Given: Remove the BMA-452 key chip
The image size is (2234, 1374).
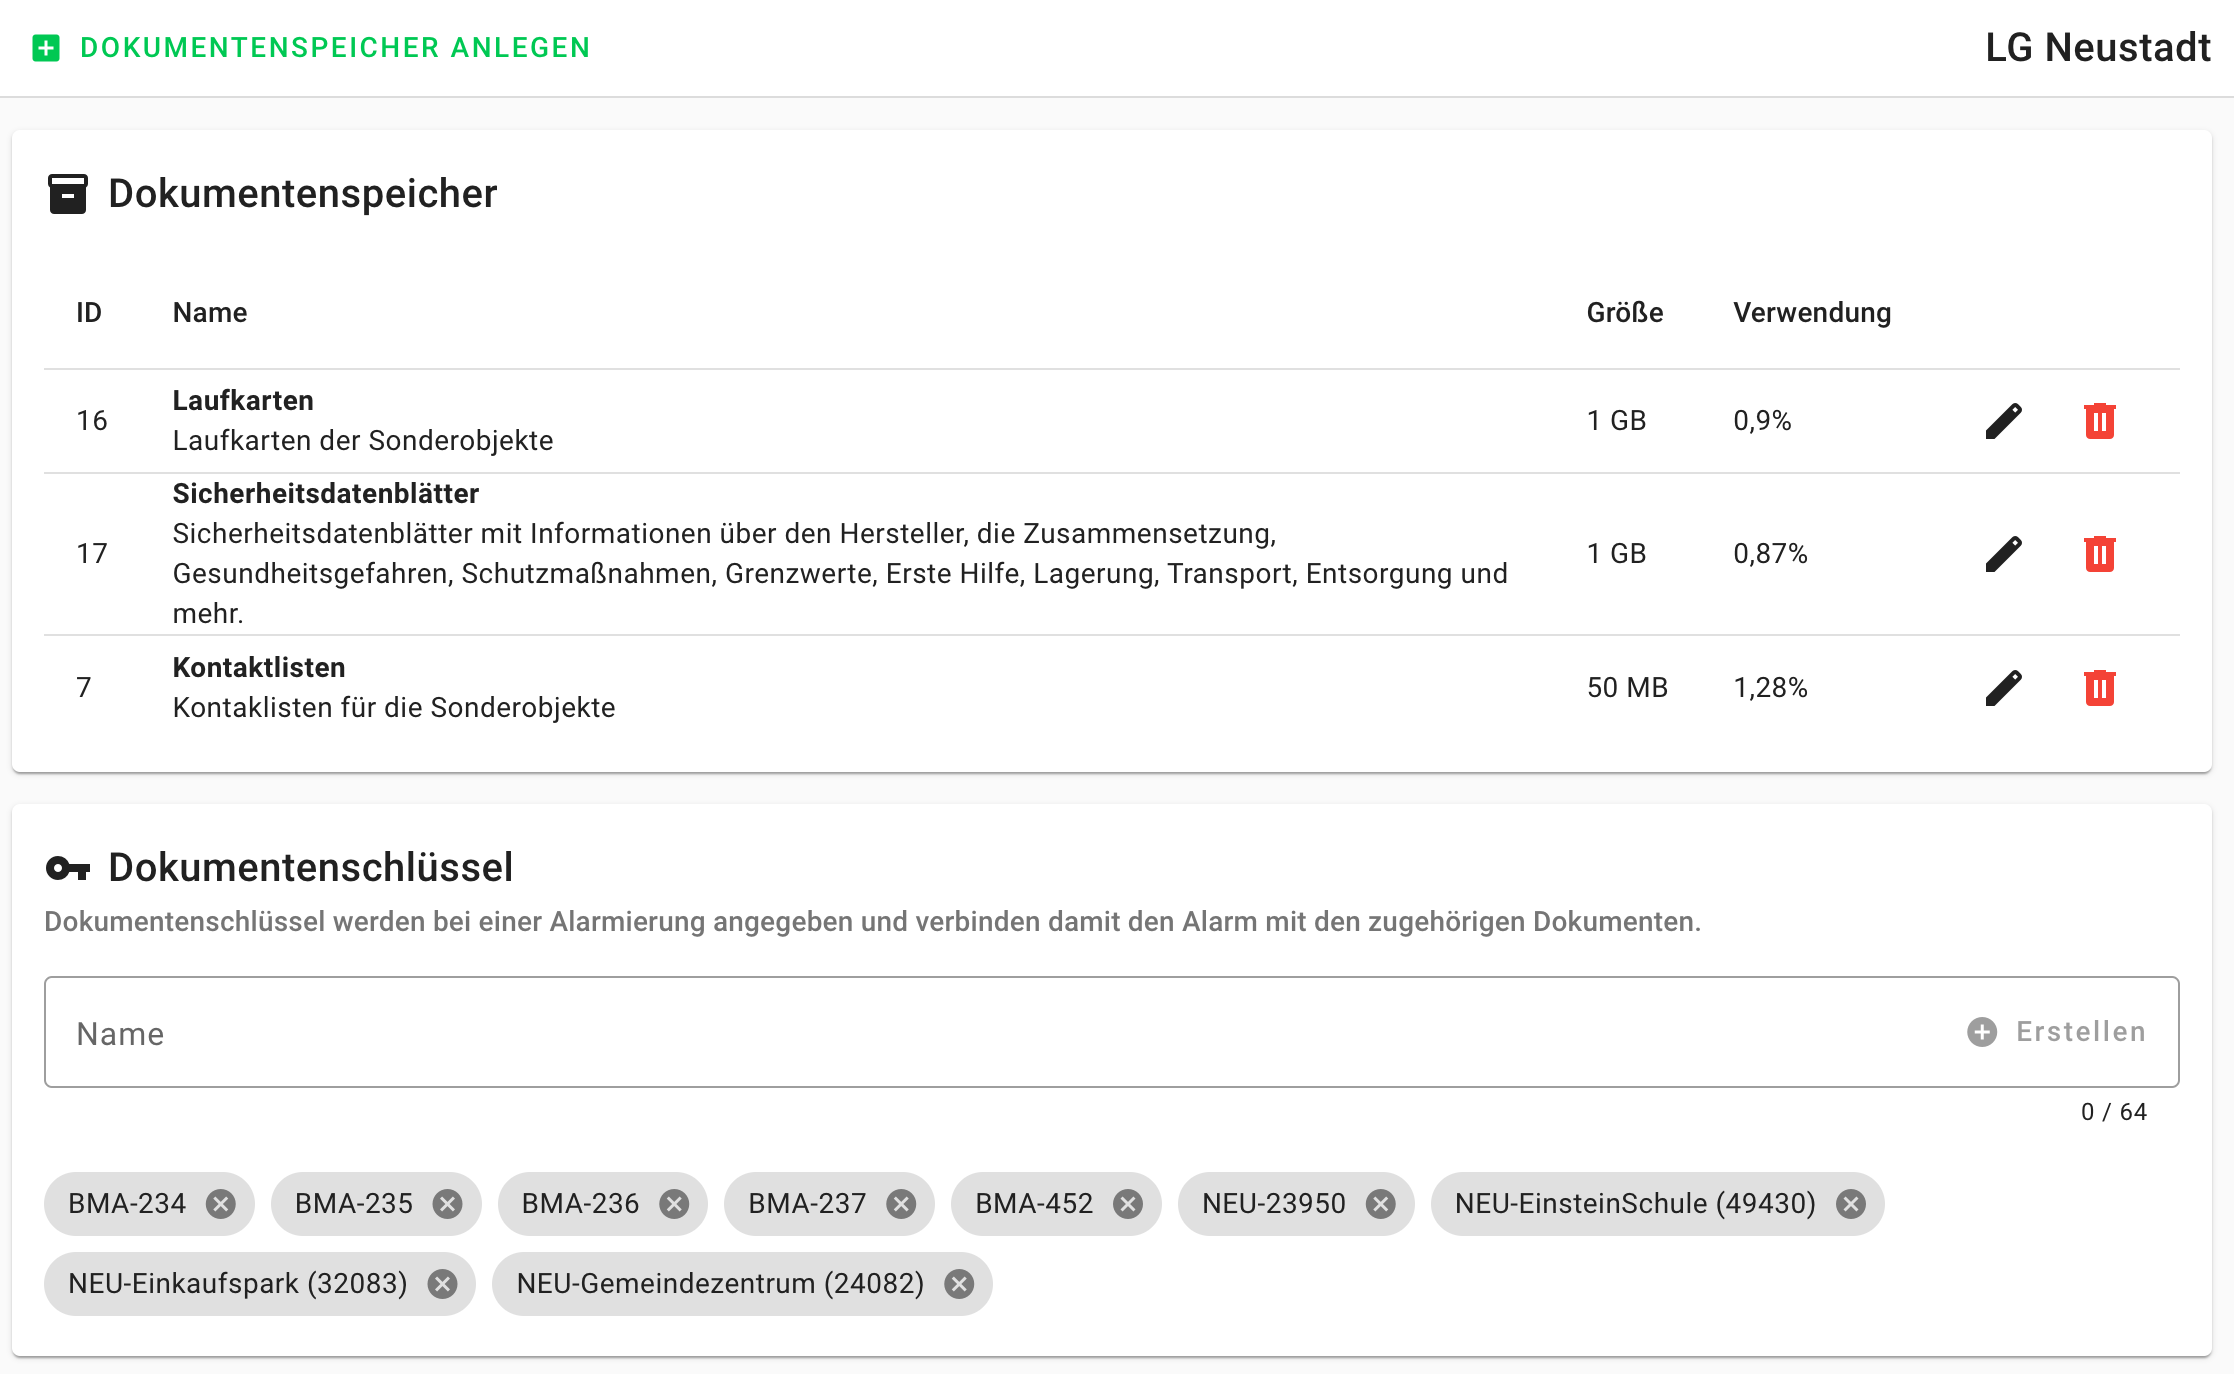Looking at the screenshot, I should (1128, 1204).
